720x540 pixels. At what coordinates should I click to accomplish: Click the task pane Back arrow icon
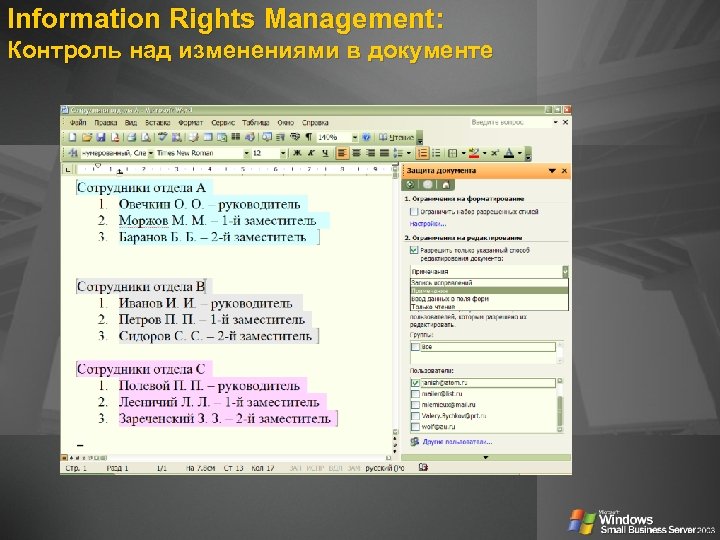tap(410, 185)
